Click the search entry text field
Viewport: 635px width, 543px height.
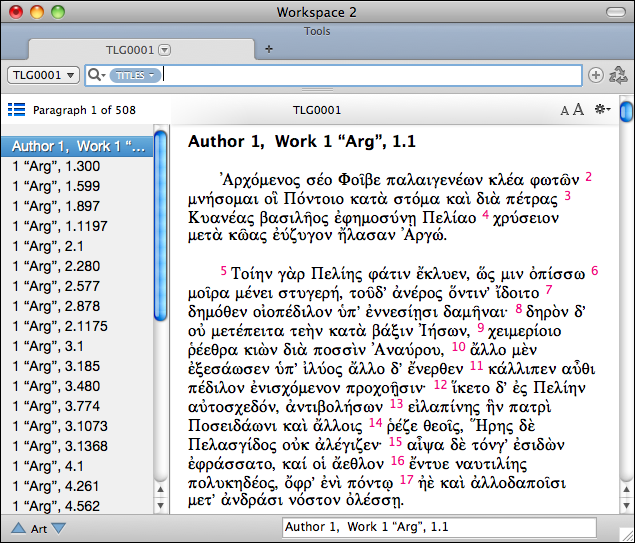coord(370,75)
